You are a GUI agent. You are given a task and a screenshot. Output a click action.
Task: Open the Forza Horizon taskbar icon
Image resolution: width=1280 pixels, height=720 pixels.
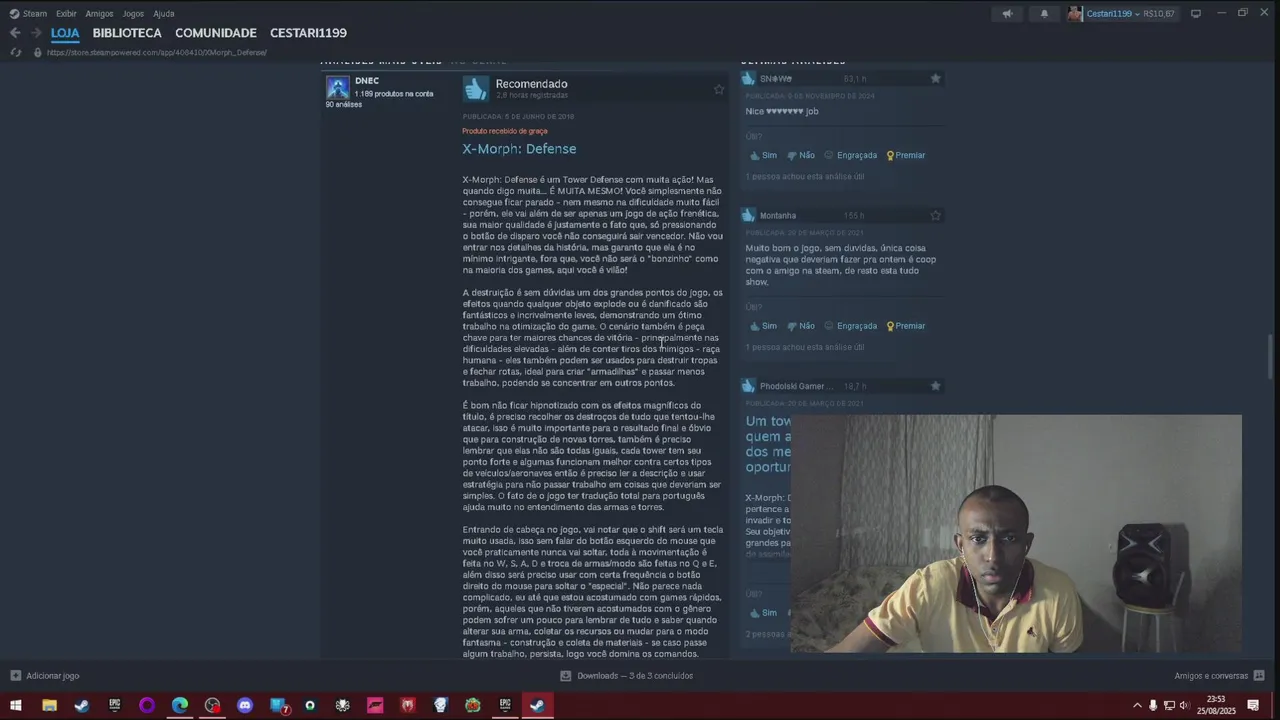pyautogui.click(x=375, y=705)
